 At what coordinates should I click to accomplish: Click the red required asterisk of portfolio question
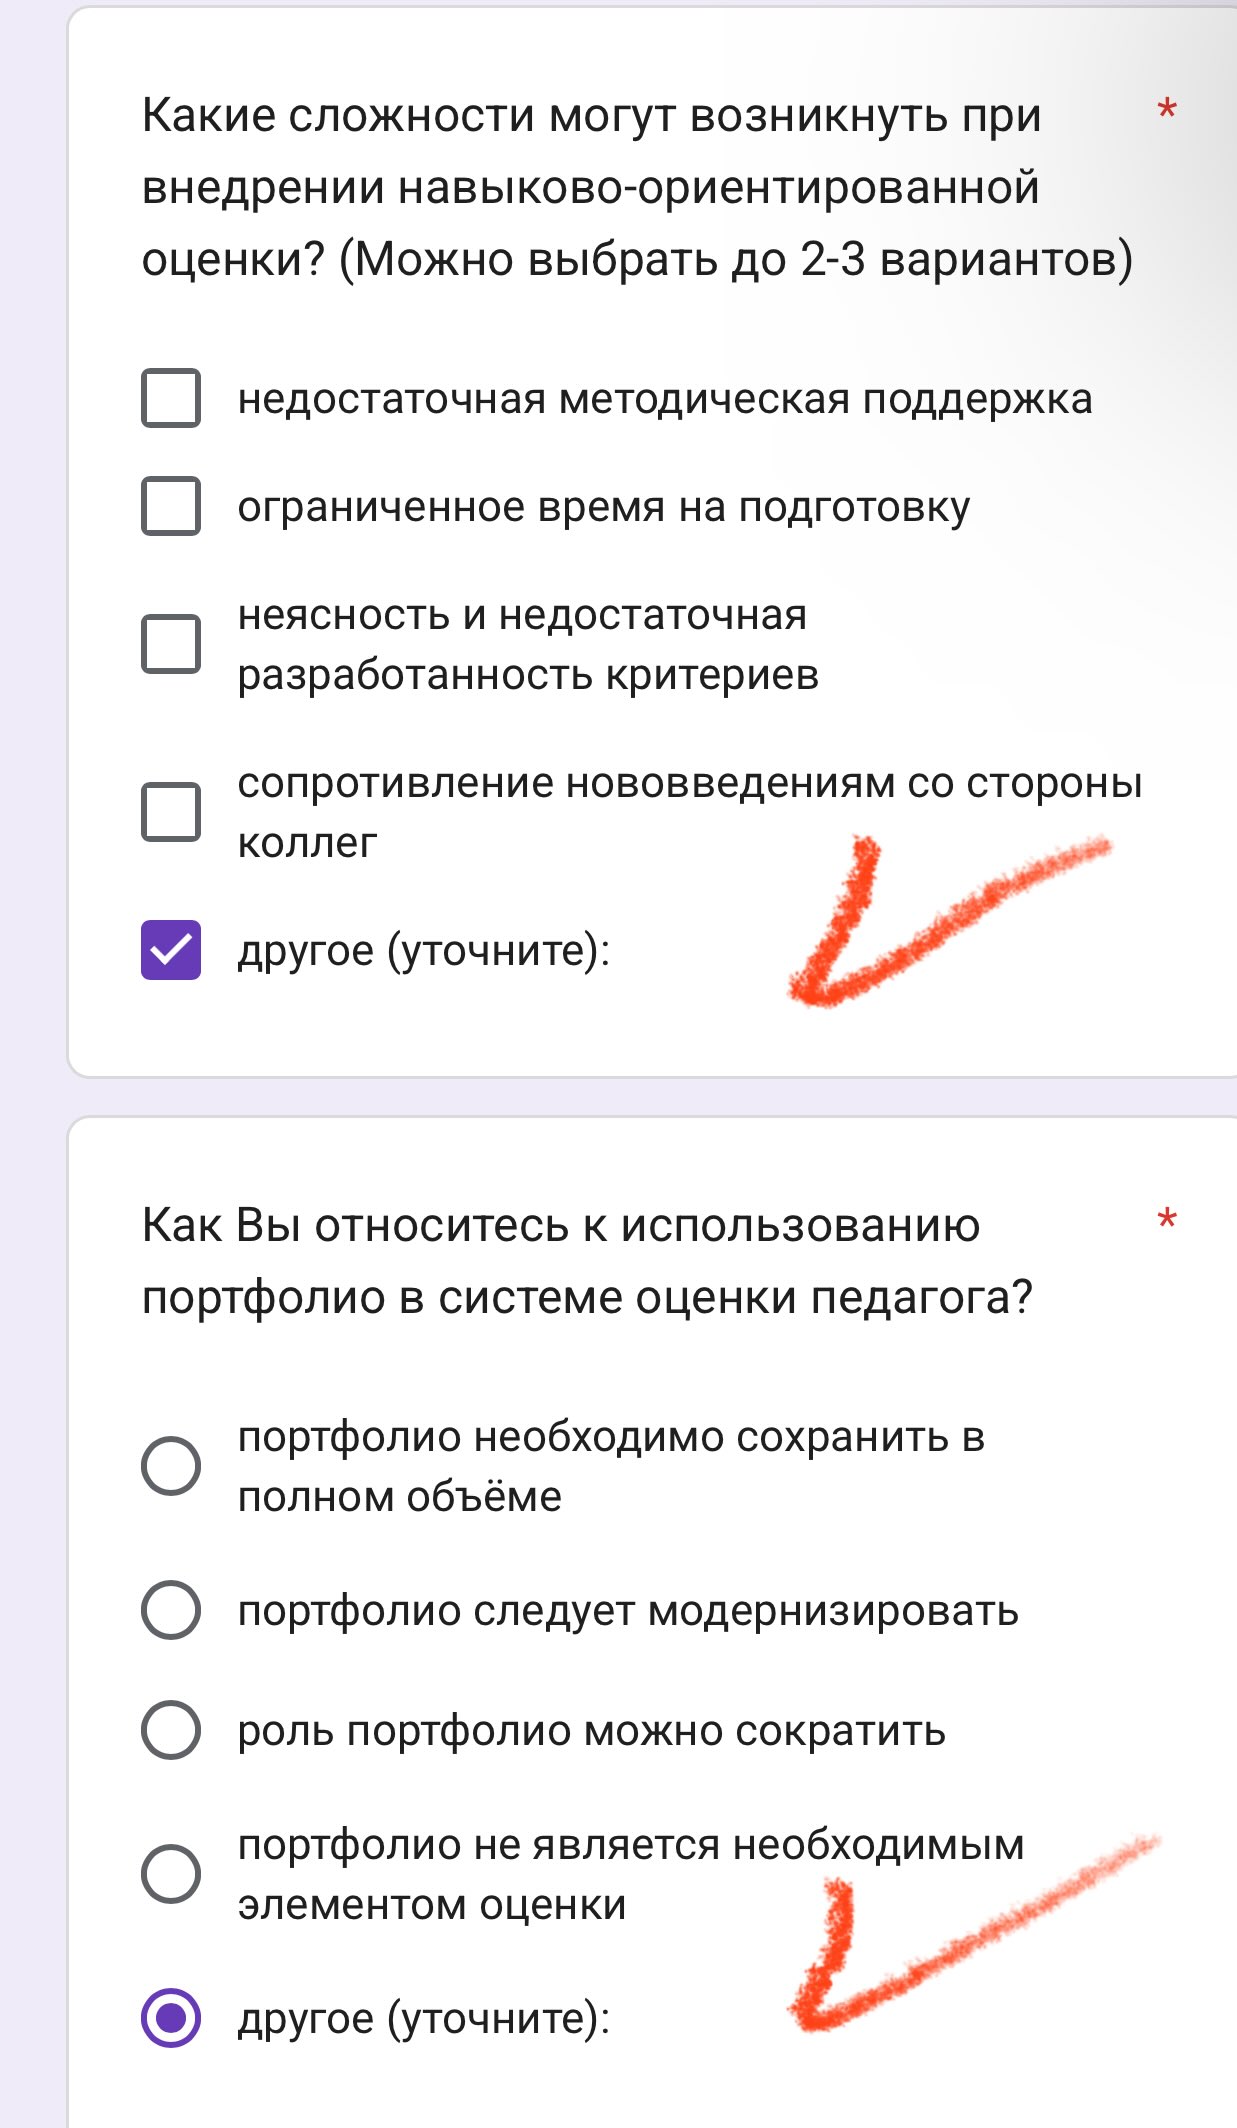pos(1166,1220)
